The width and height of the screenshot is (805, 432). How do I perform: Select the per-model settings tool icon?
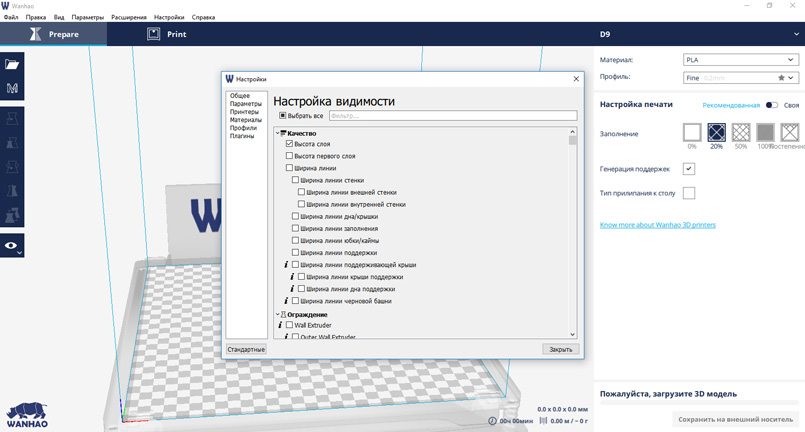click(12, 215)
